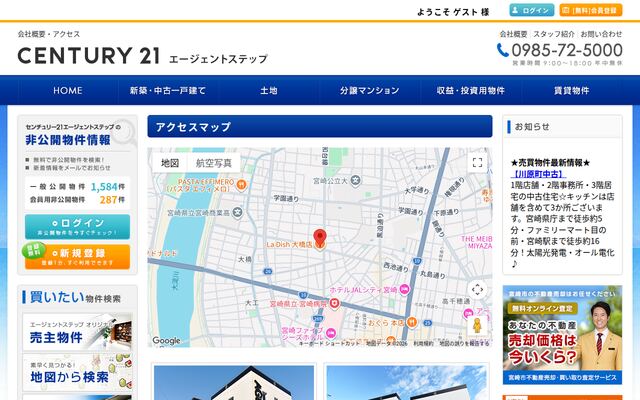Viewport: 640px width, 400px height.
Task: Click the ログイン button in top bar
Action: point(531,10)
